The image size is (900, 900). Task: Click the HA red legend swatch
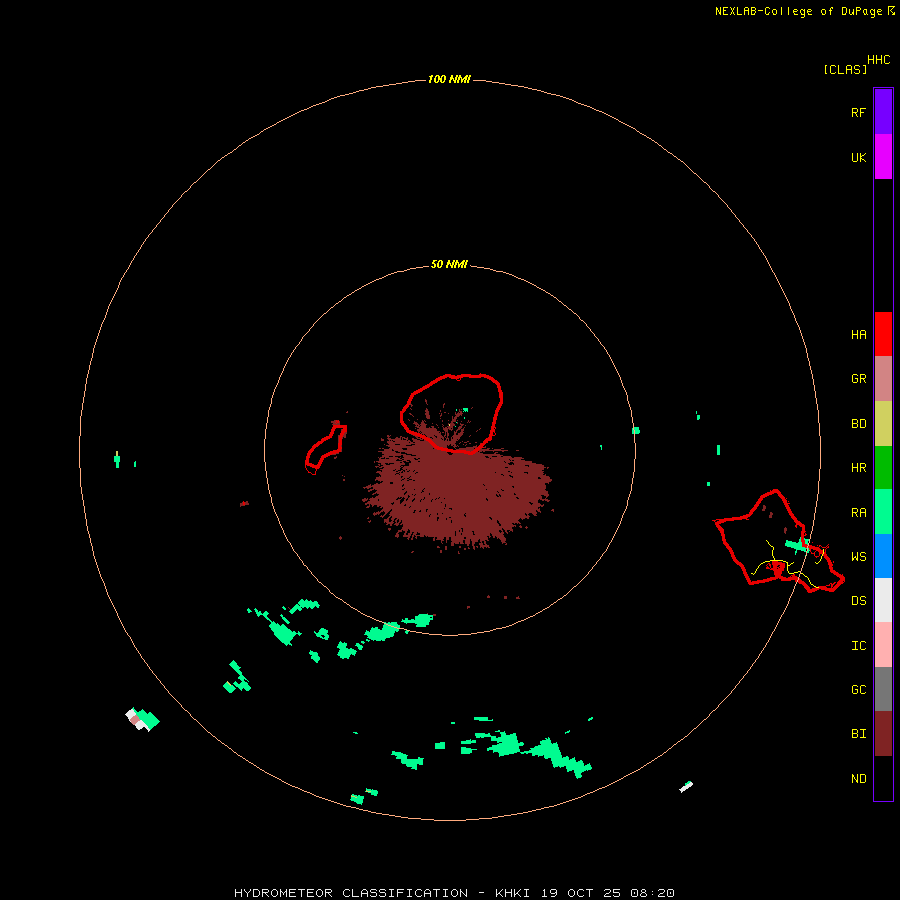pos(883,334)
